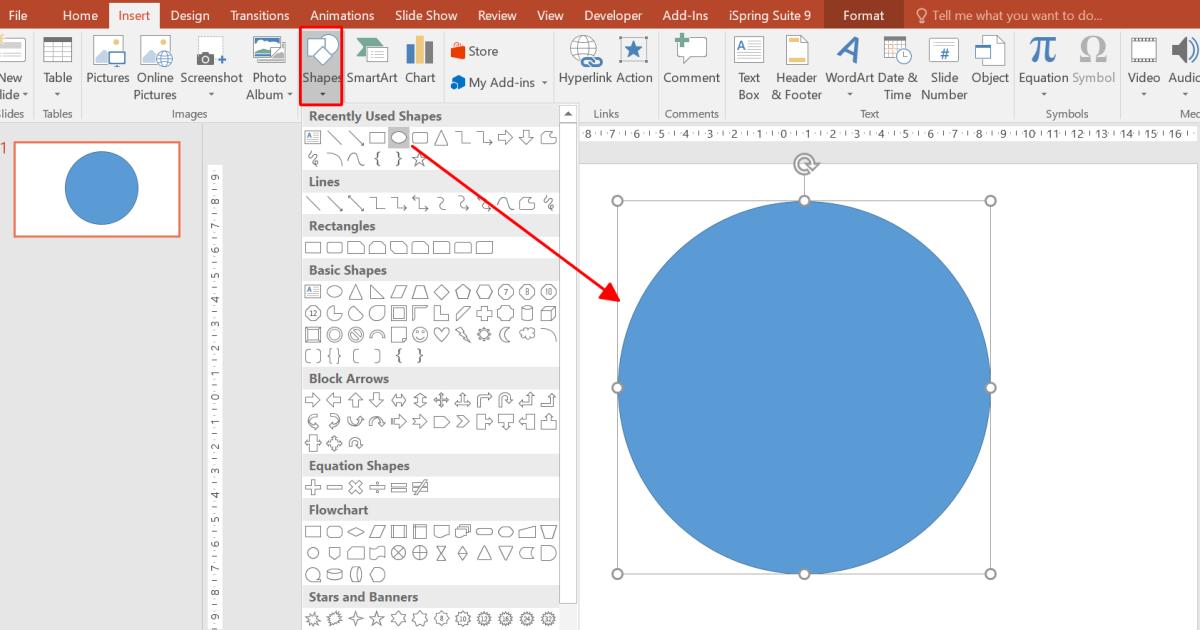1200x630 pixels.
Task: Insert a Table
Action: (x=57, y=65)
